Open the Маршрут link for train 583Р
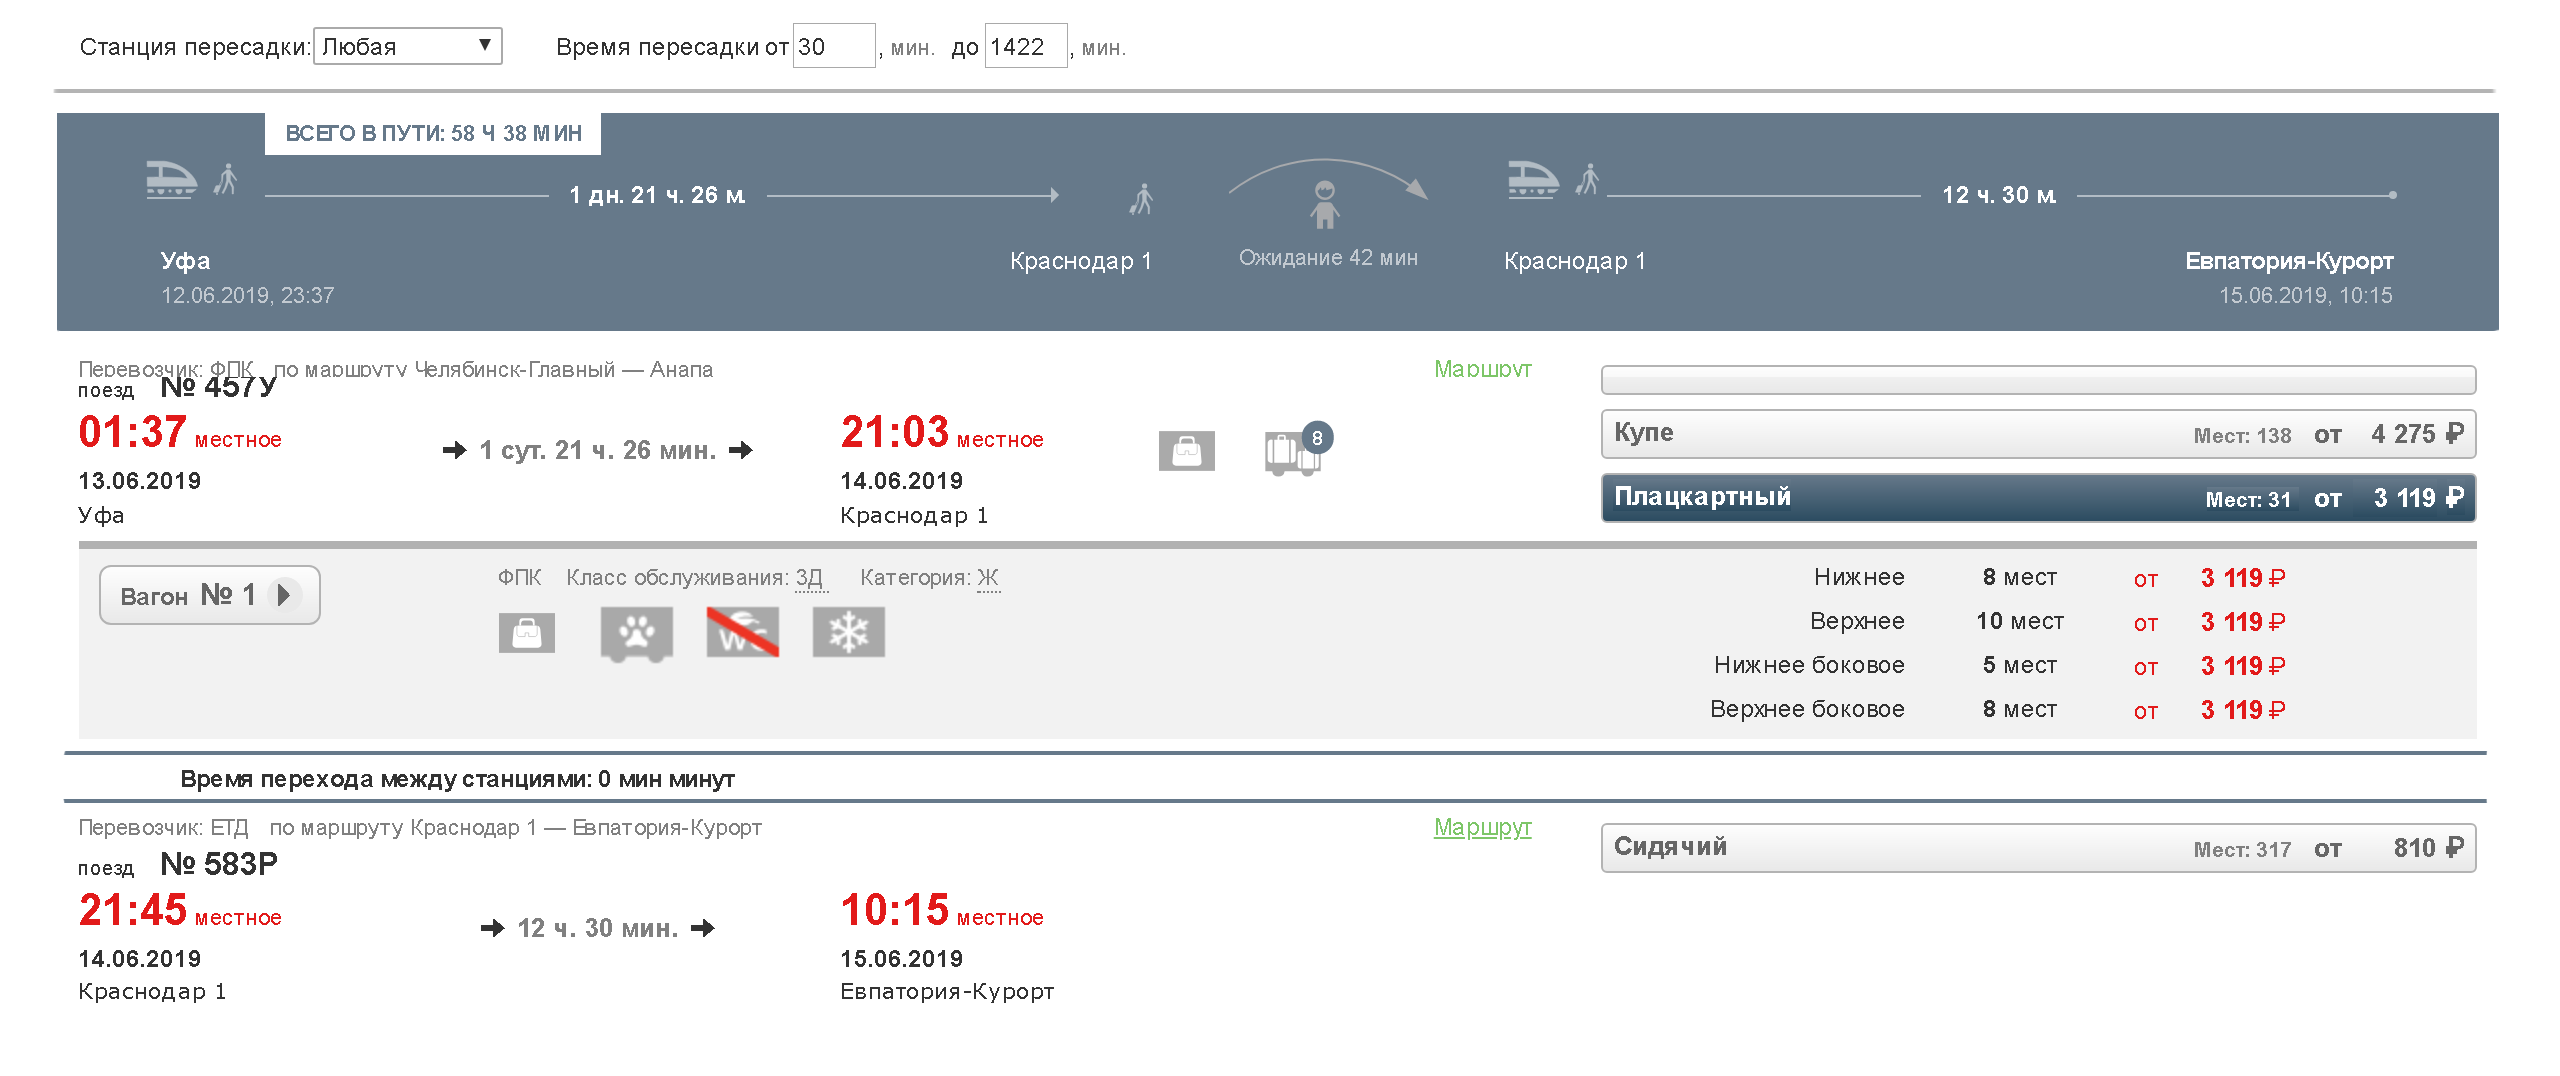The height and width of the screenshot is (1076, 2560). pos(1482,827)
